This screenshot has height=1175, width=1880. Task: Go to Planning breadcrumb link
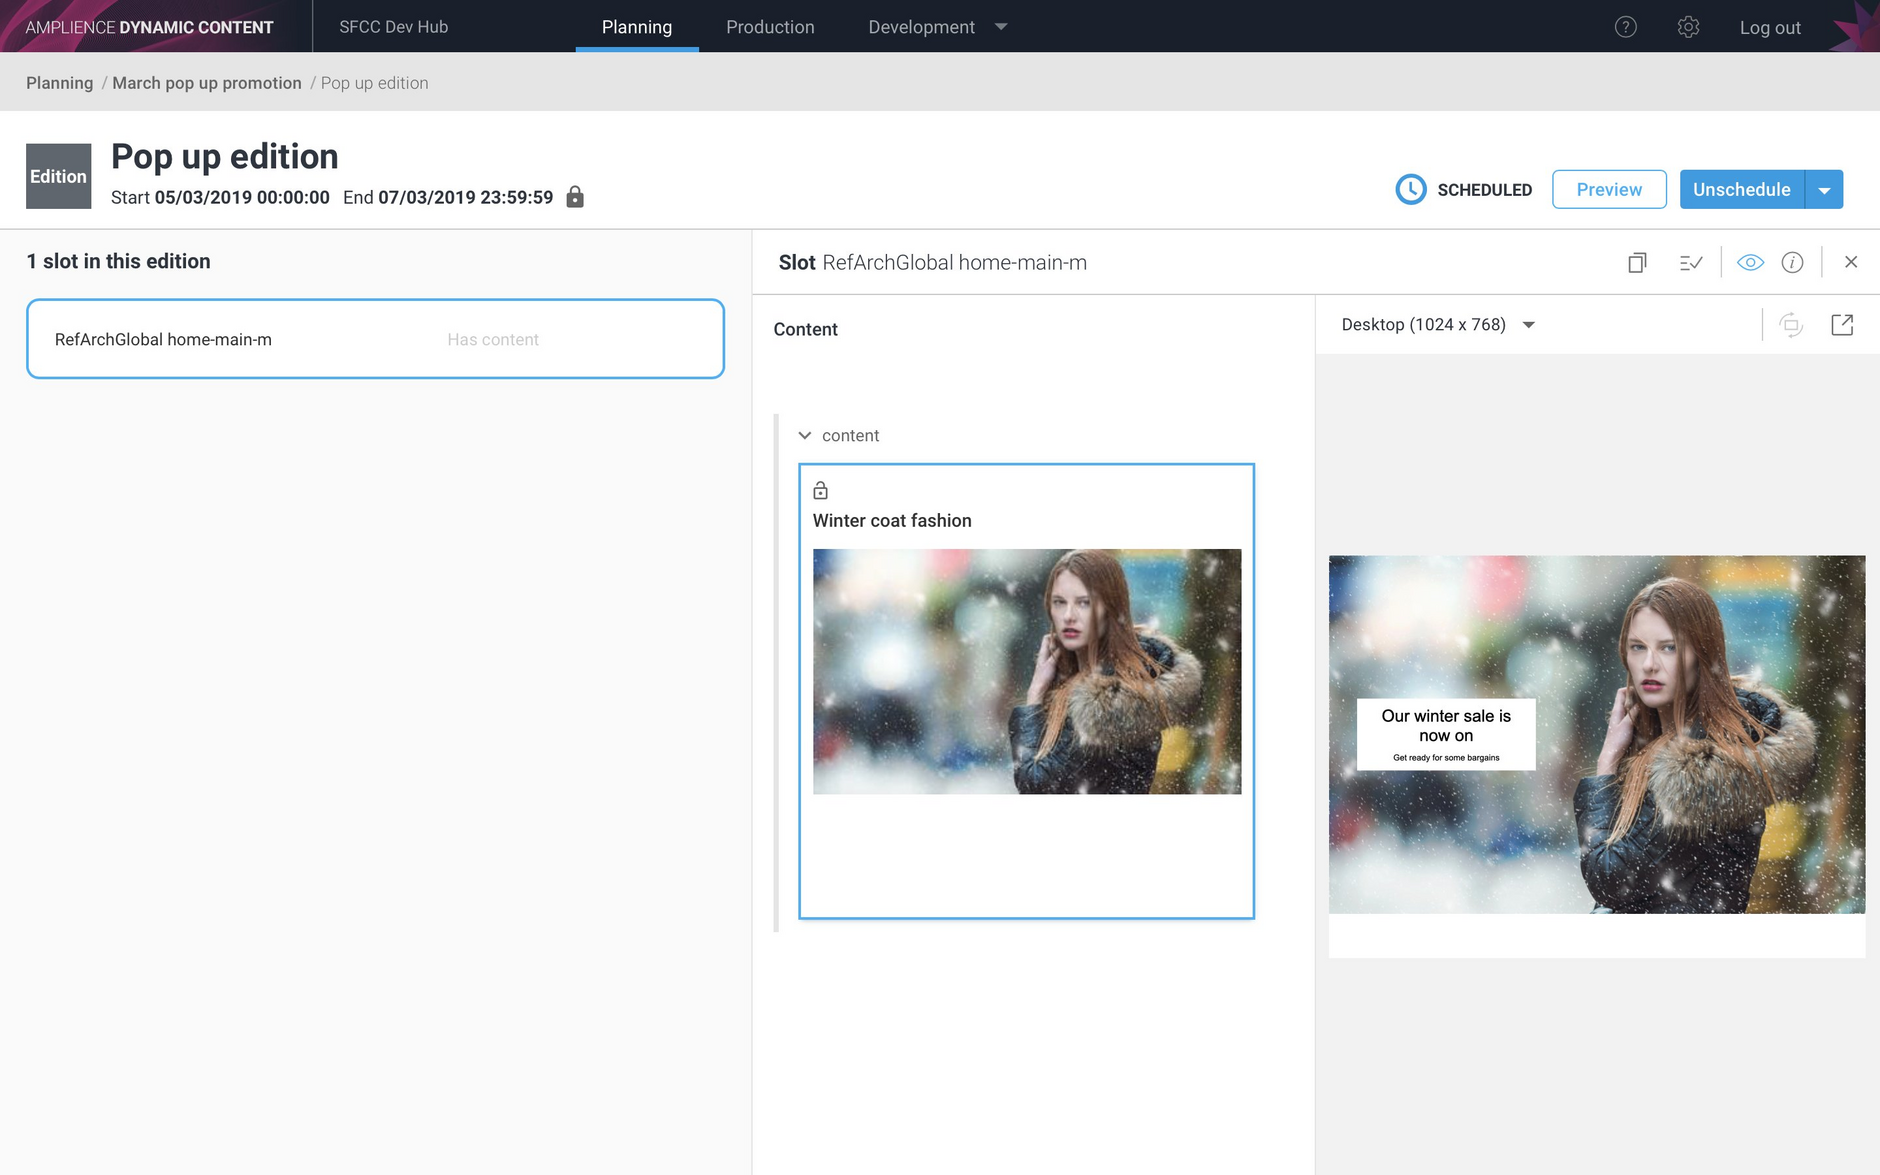pos(59,83)
